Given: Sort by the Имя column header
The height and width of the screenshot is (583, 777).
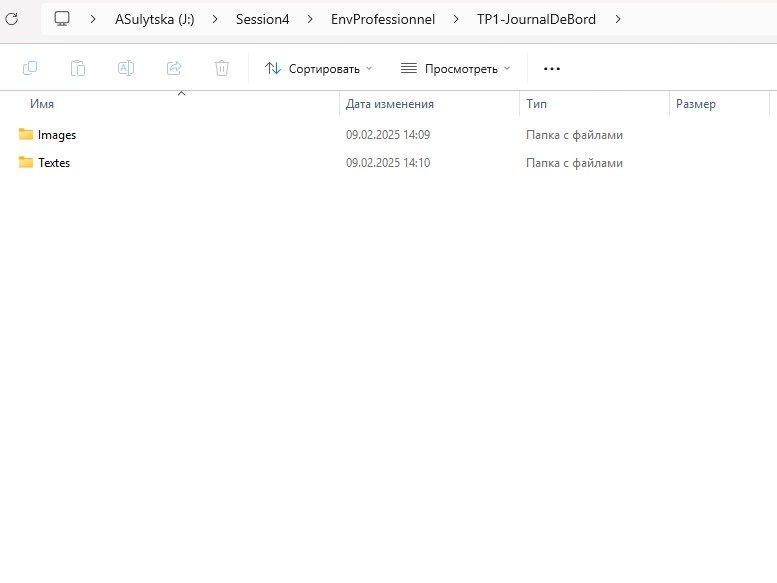Looking at the screenshot, I should (x=42, y=104).
